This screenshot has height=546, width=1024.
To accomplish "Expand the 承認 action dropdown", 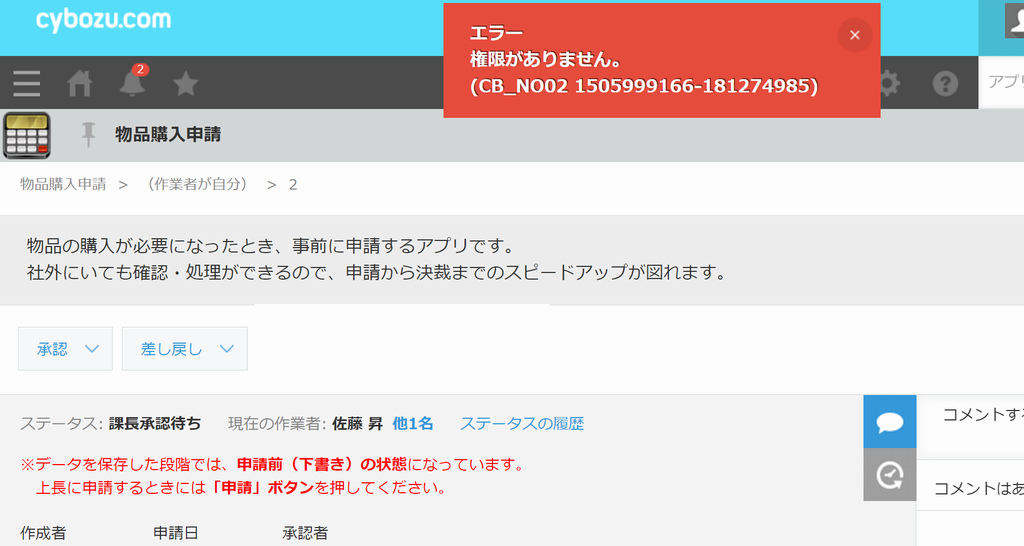I will click(65, 349).
